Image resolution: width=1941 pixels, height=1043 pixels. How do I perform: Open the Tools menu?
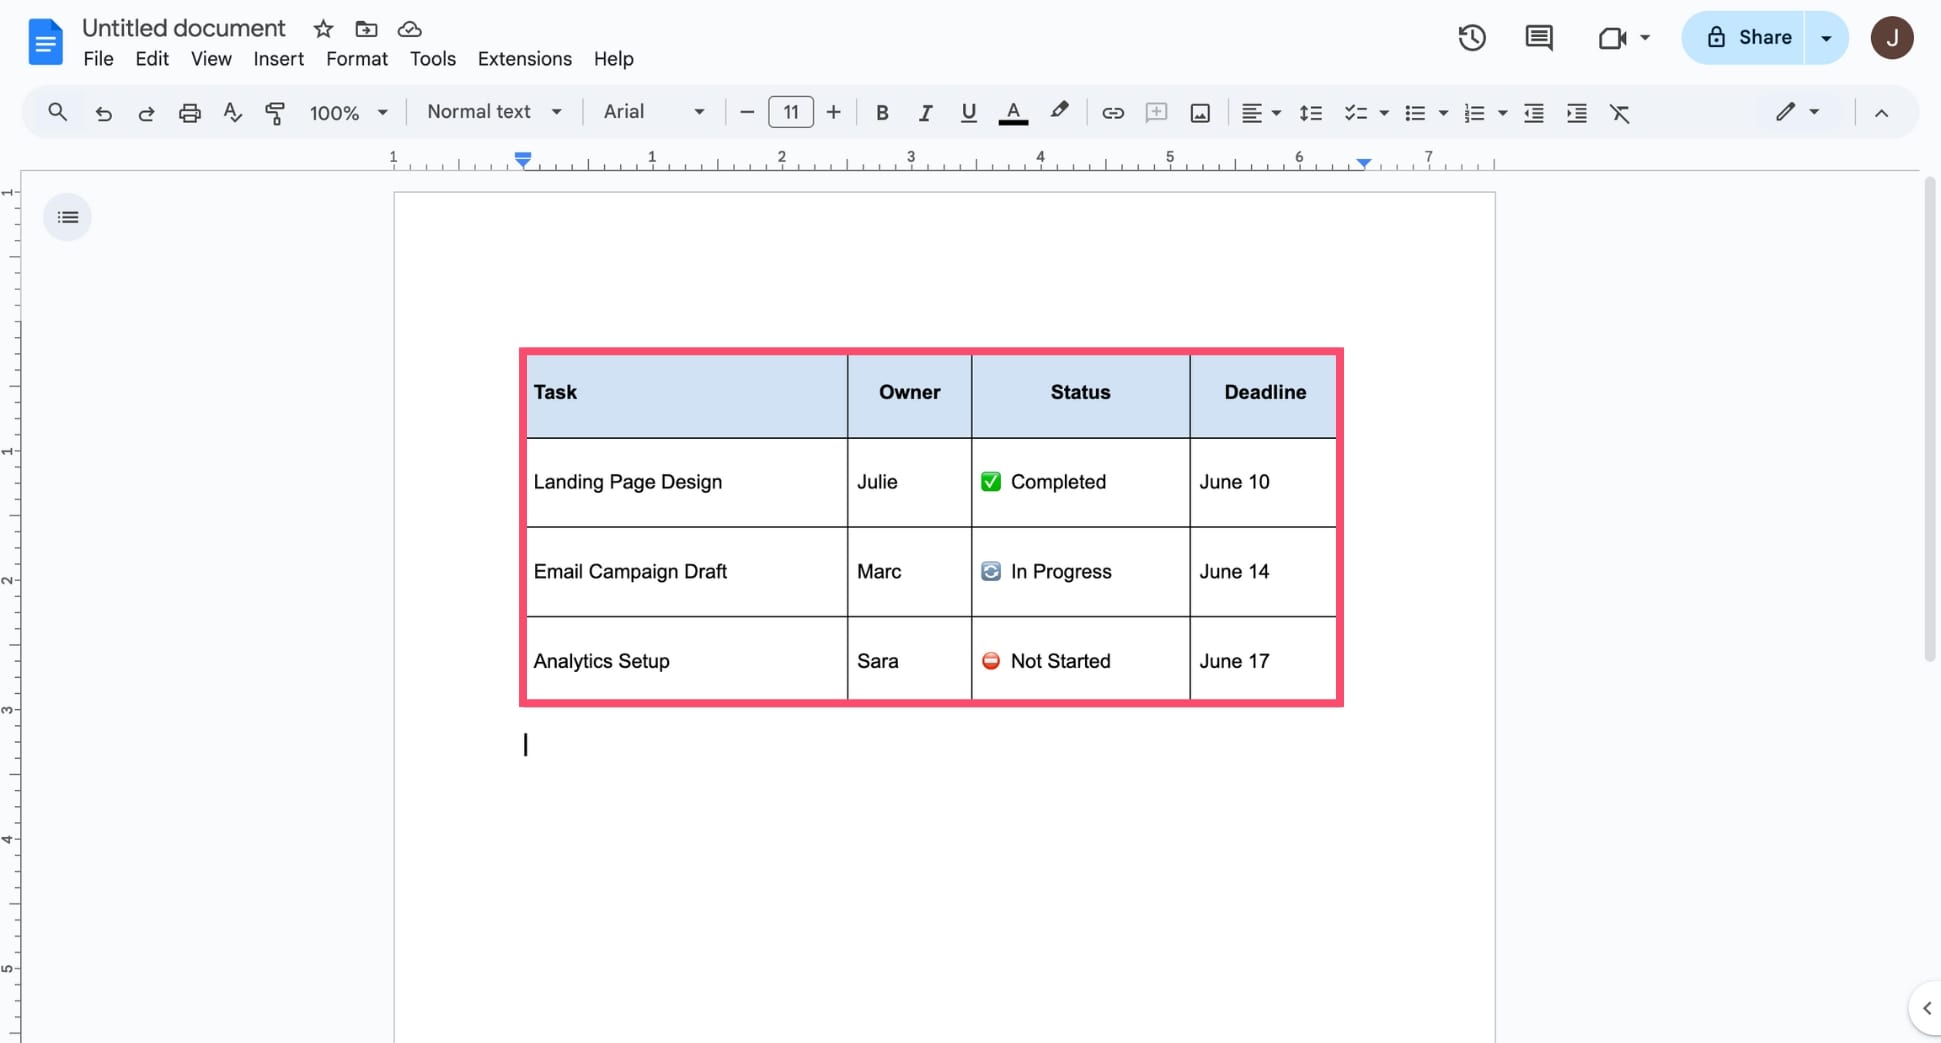point(433,59)
